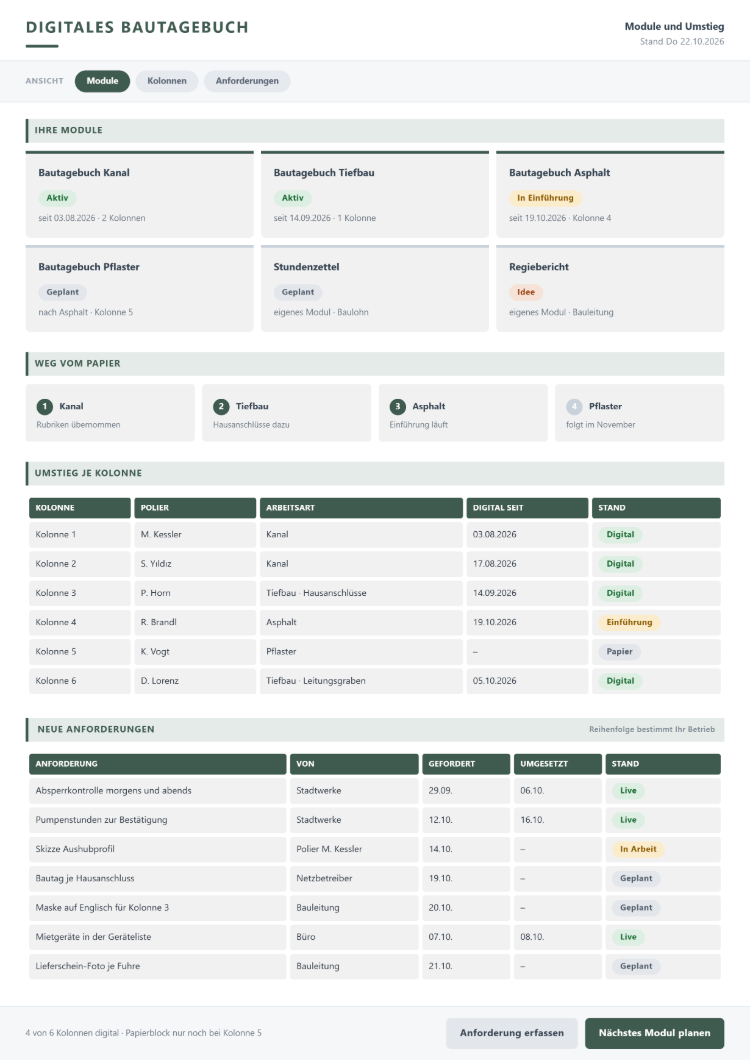Screen dimensions: 750x1060
Task: Click Polier M. Kessler requester cell
Action: (354, 849)
